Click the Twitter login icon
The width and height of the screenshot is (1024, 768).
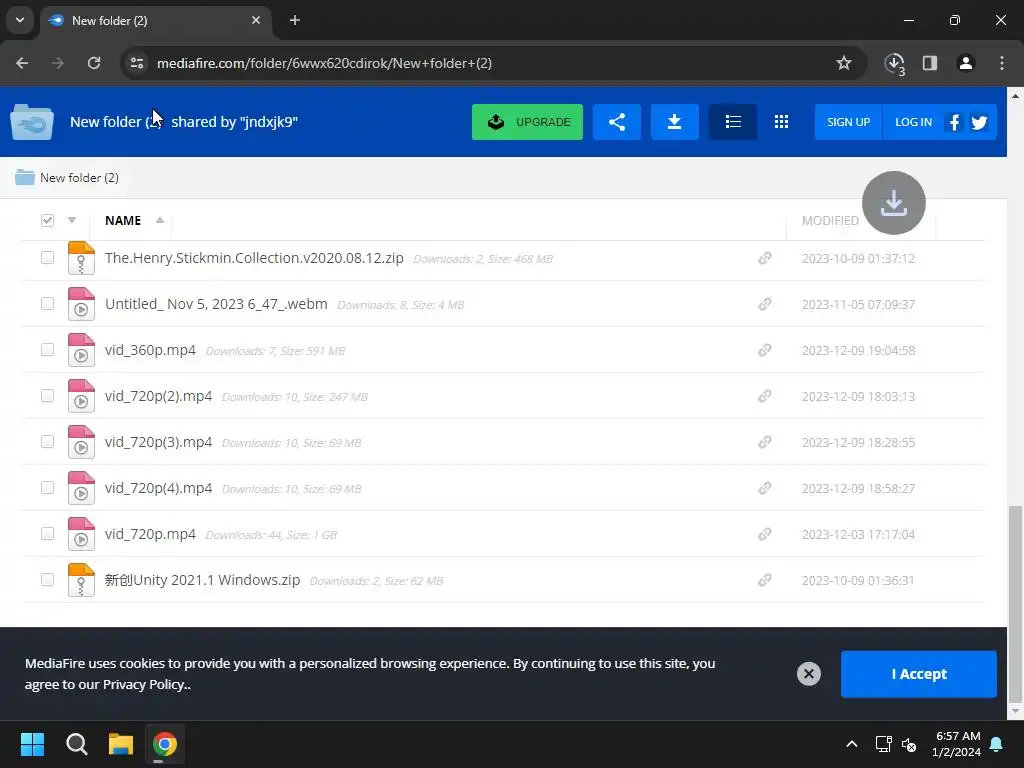[979, 122]
